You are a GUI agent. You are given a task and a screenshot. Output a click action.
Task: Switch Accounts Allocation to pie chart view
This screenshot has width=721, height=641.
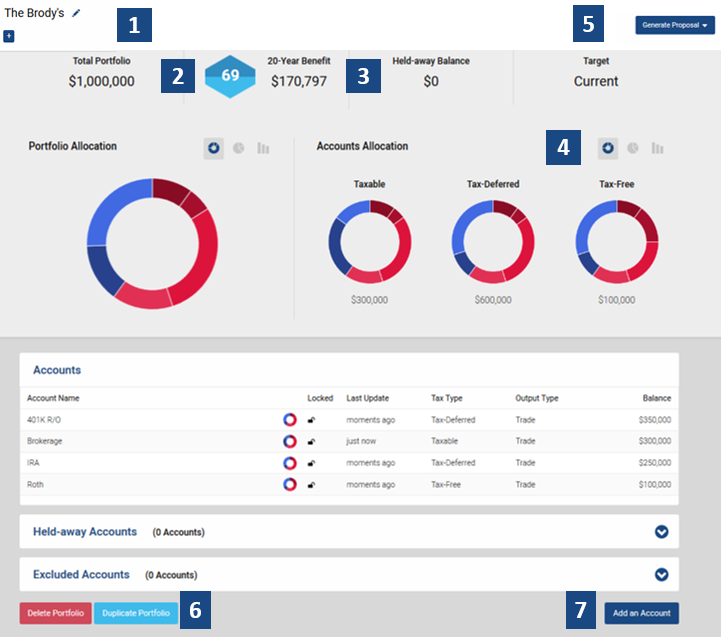pos(633,148)
